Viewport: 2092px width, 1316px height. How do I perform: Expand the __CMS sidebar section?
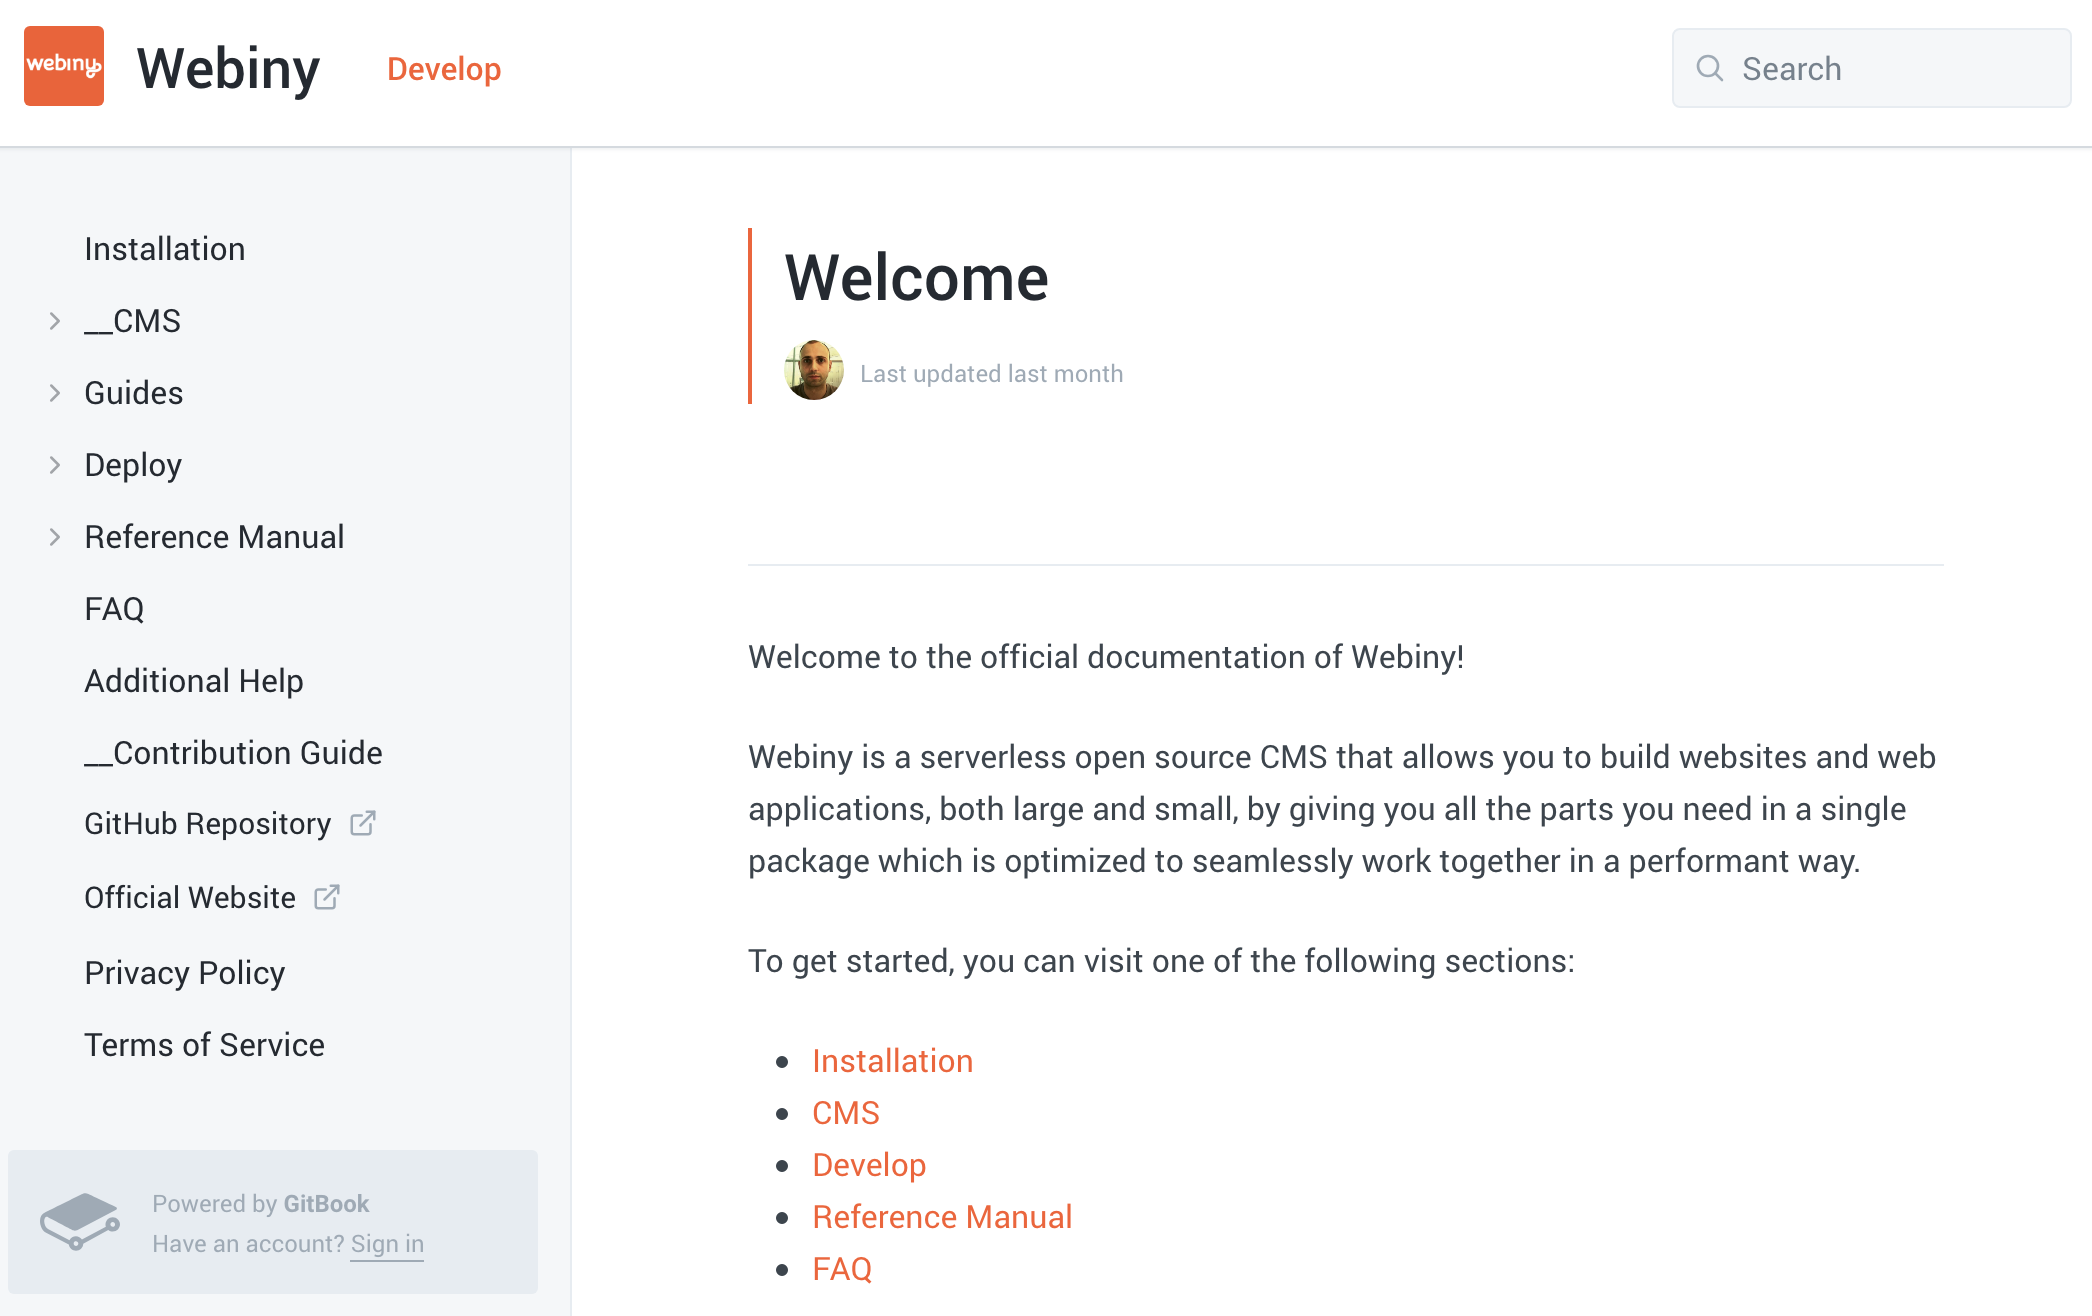[x=55, y=321]
